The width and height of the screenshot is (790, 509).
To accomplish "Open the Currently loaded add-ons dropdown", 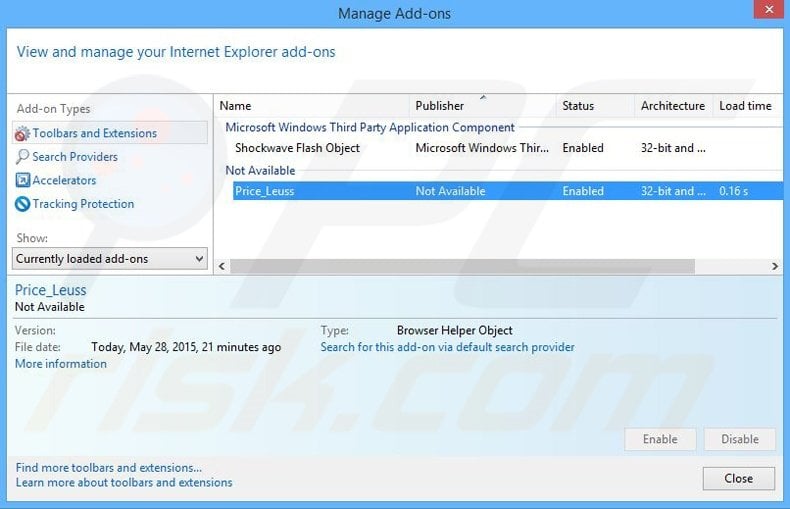I will coord(110,259).
